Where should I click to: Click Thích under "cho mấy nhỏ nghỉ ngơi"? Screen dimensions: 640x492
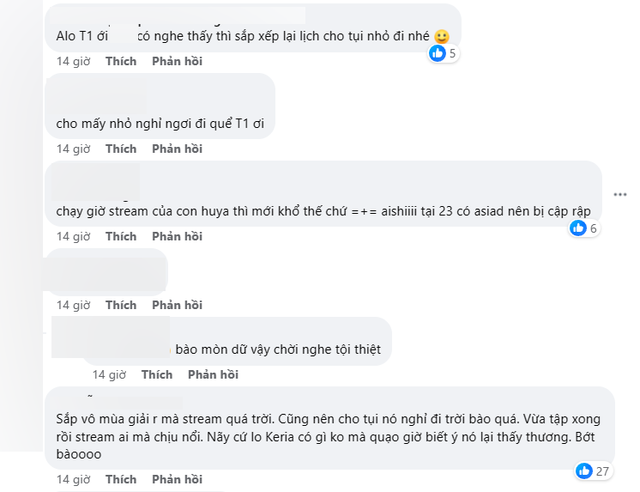pyautogui.click(x=121, y=149)
